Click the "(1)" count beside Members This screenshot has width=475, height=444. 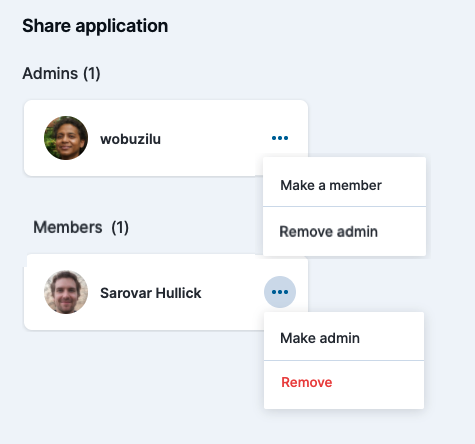pos(120,228)
